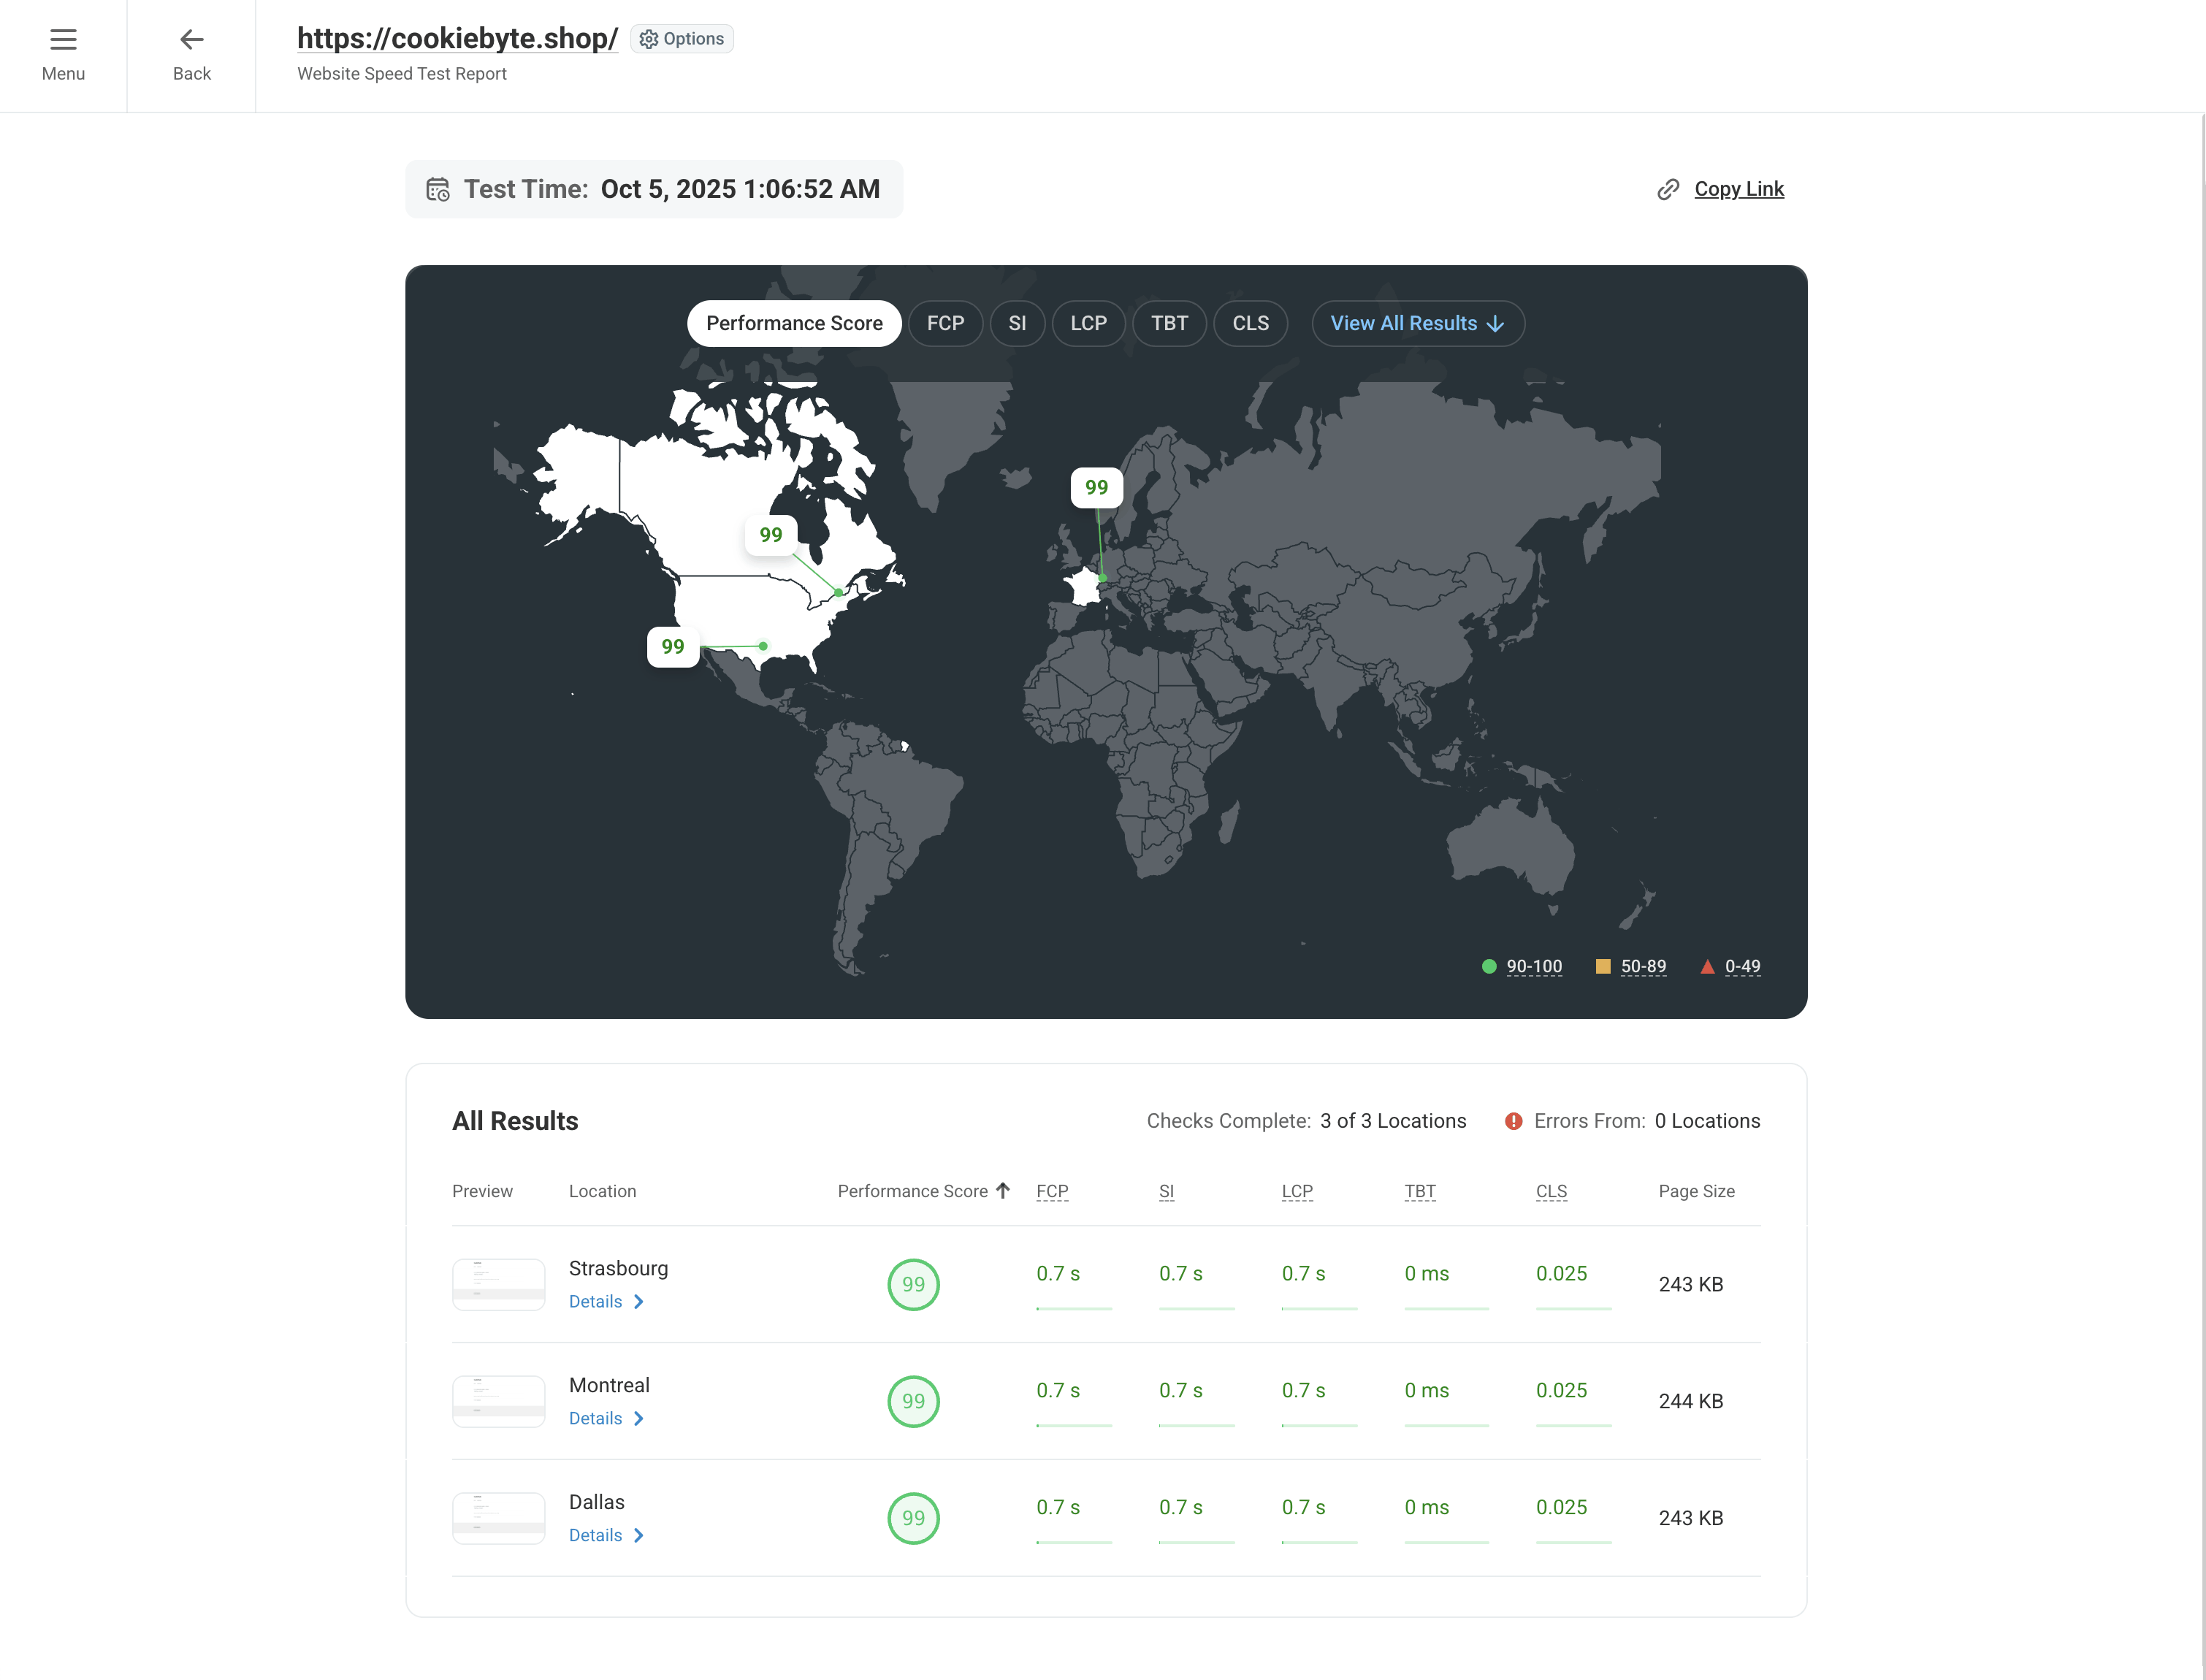Viewport: 2206px width, 1680px height.
Task: Open Montreal Details link
Action: (x=596, y=1418)
